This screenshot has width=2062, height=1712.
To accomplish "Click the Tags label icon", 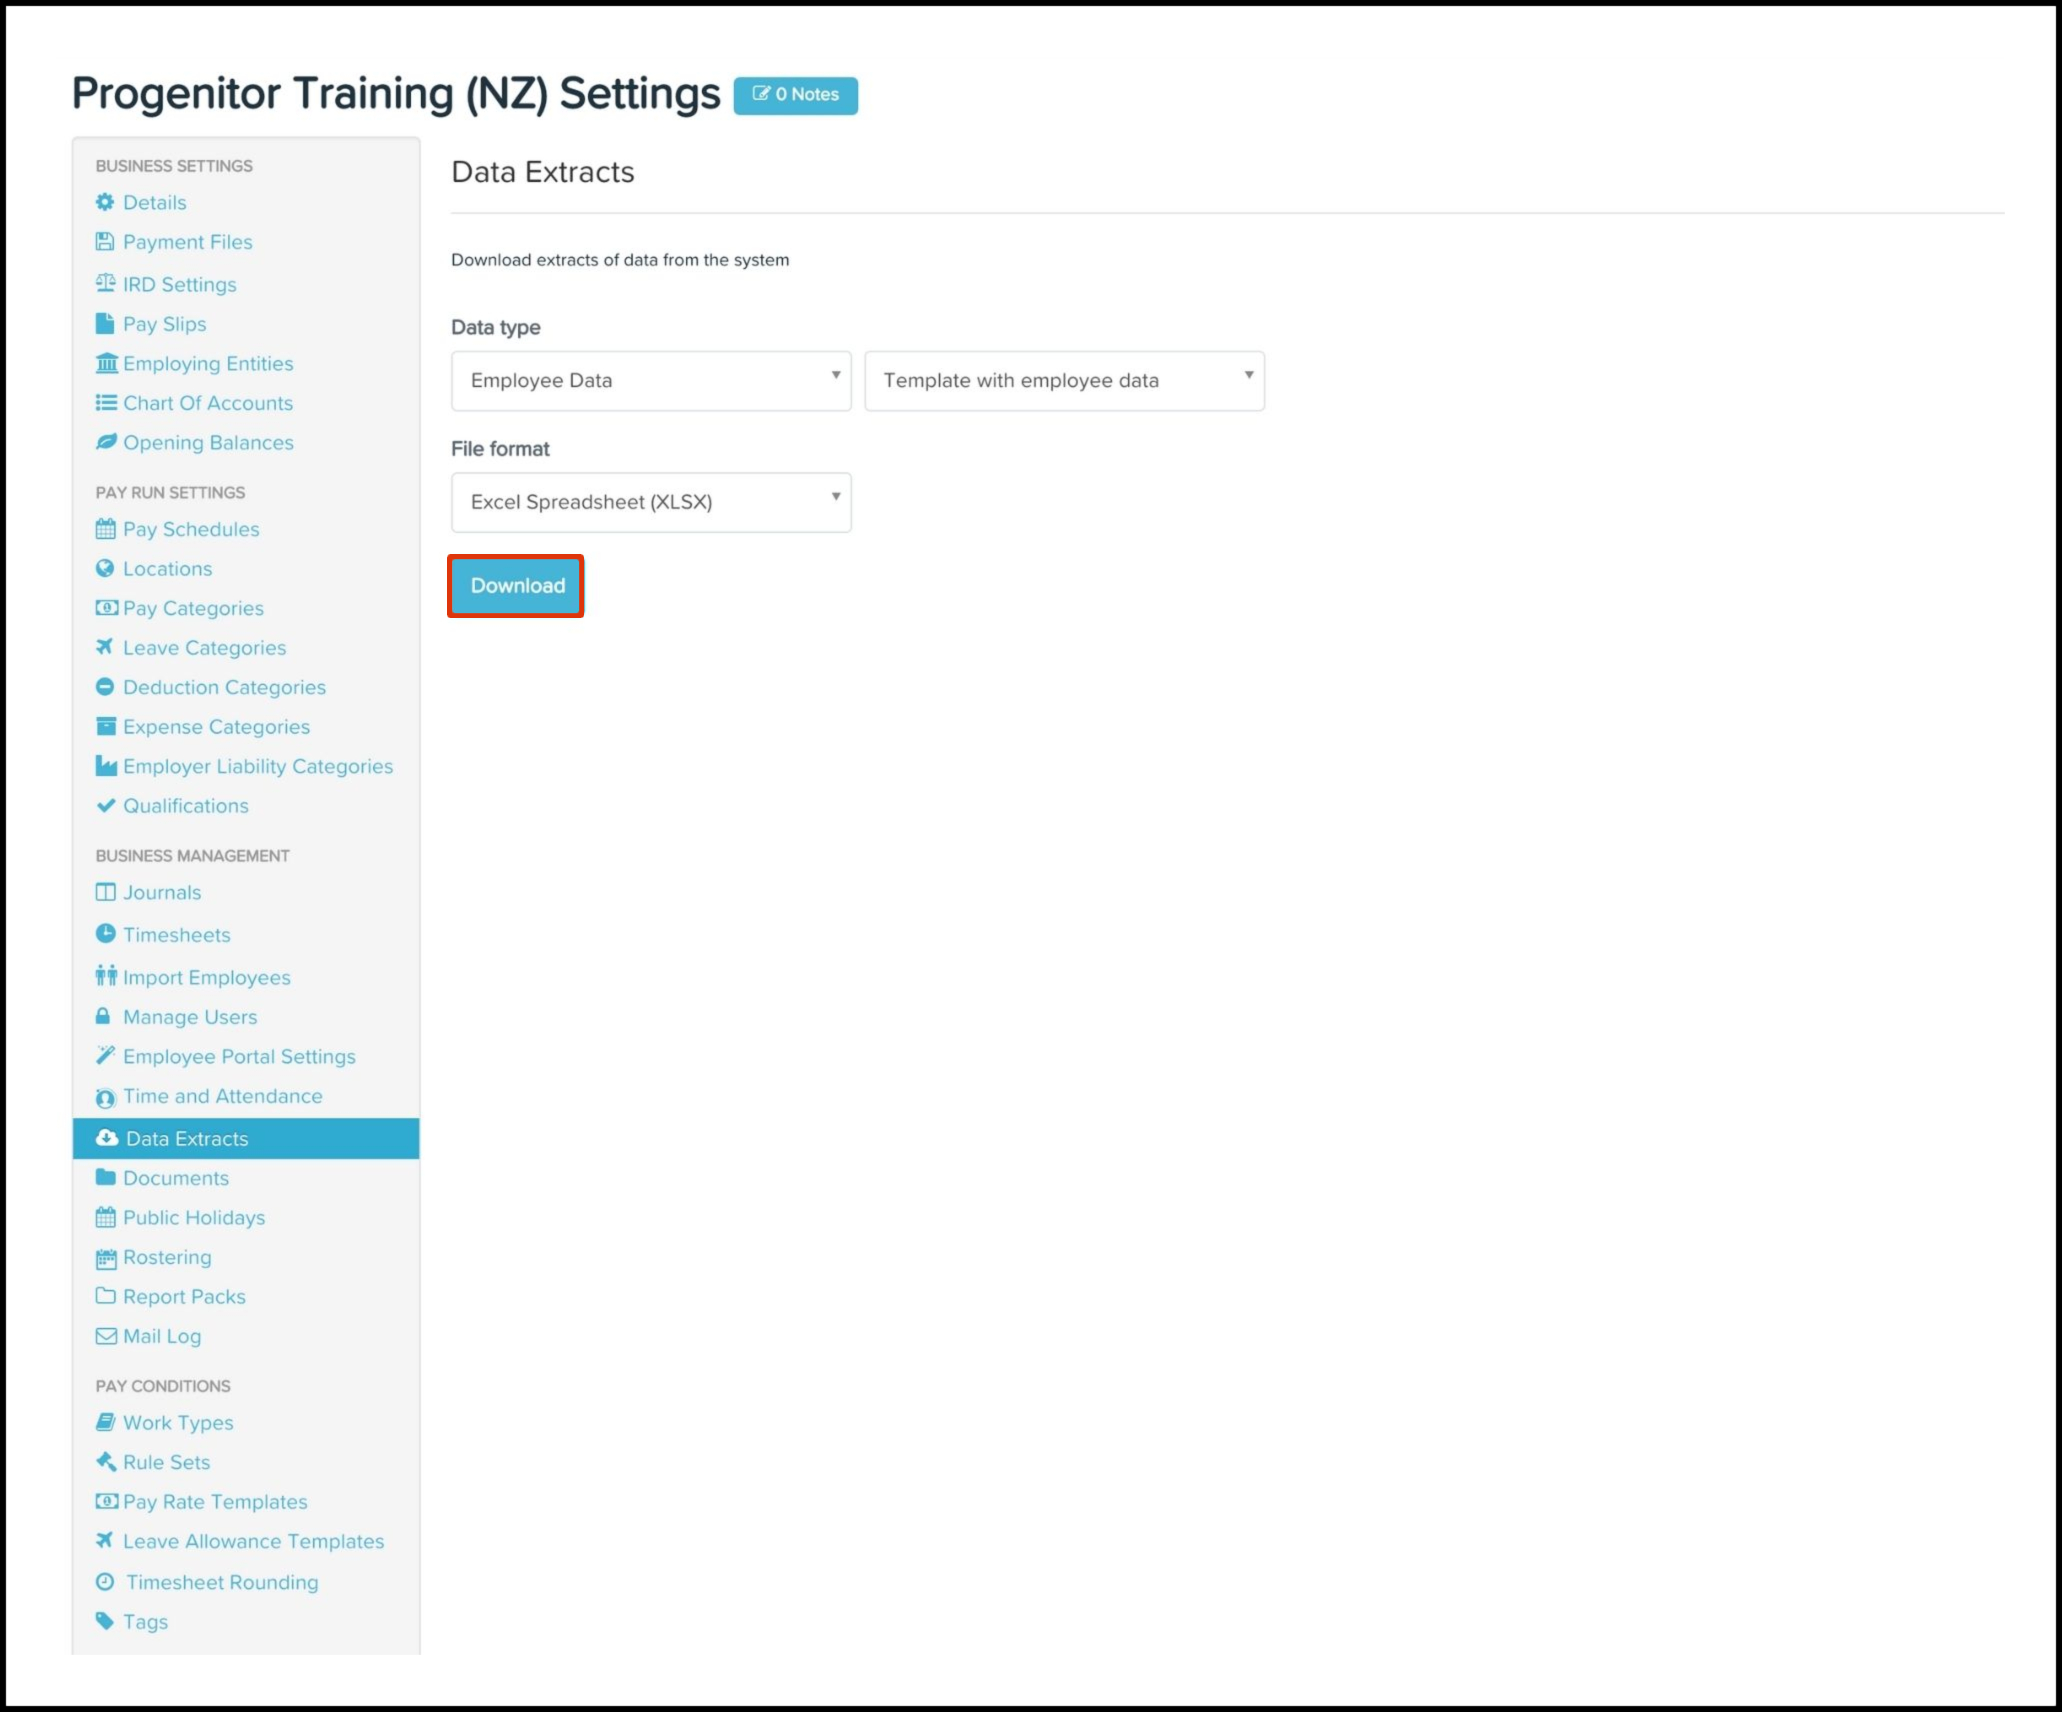I will pos(105,1621).
